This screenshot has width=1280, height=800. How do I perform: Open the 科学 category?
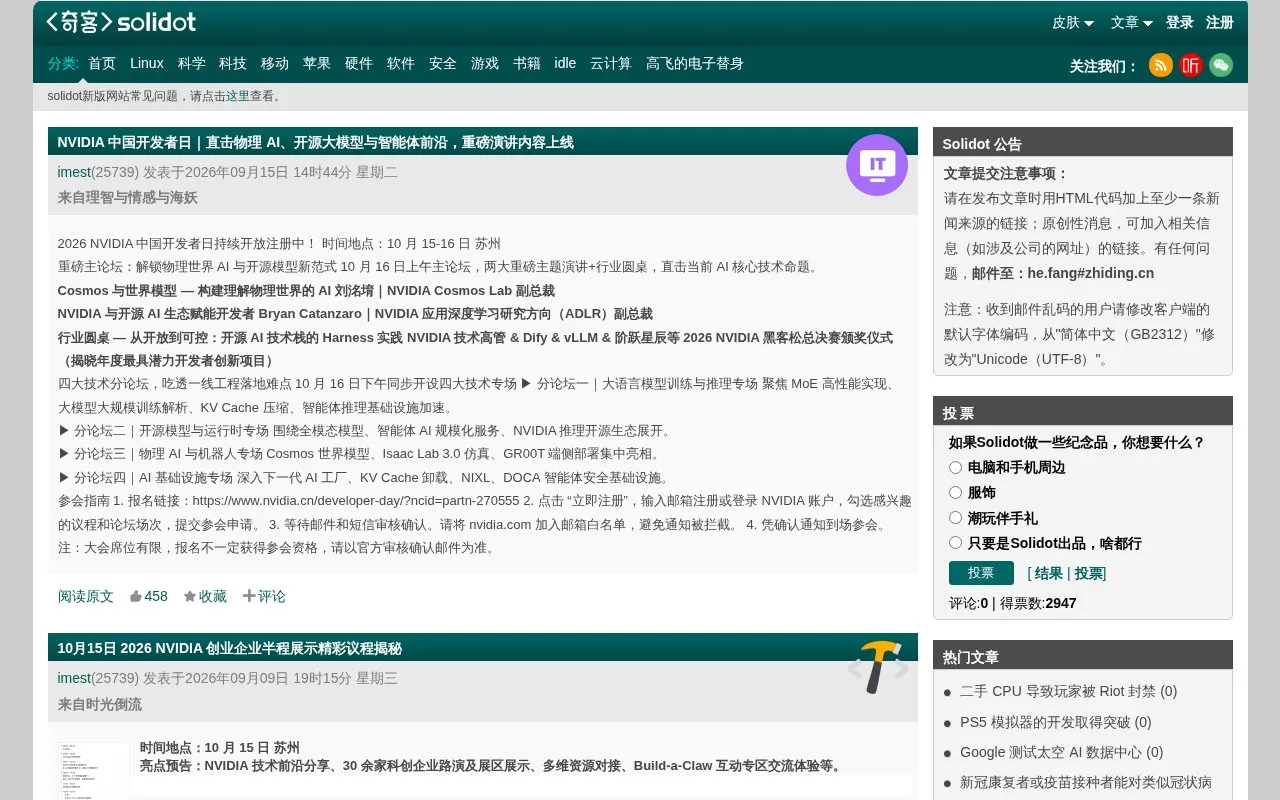192,63
